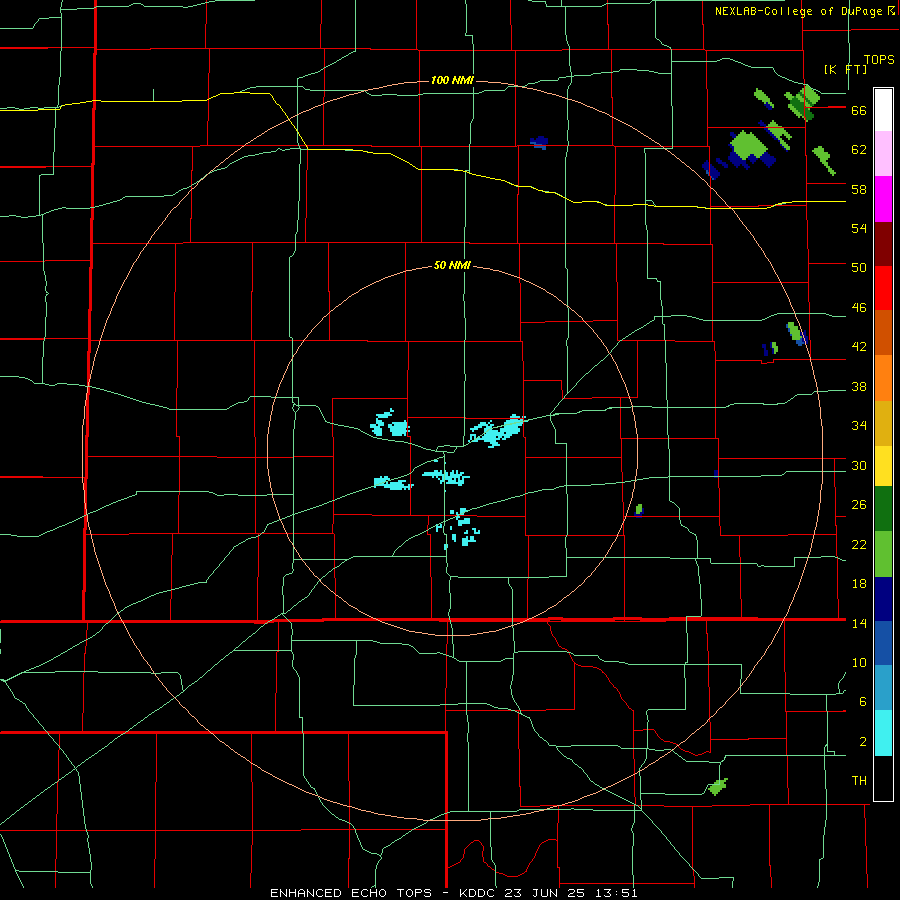Click the '50 NMI' range ring label
The height and width of the screenshot is (900, 900).
click(452, 265)
